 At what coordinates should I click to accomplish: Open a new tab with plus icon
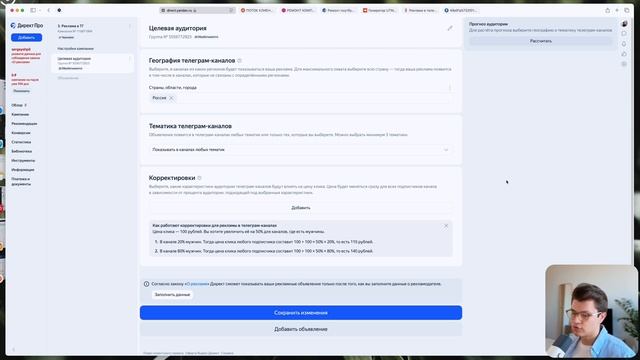pos(617,10)
